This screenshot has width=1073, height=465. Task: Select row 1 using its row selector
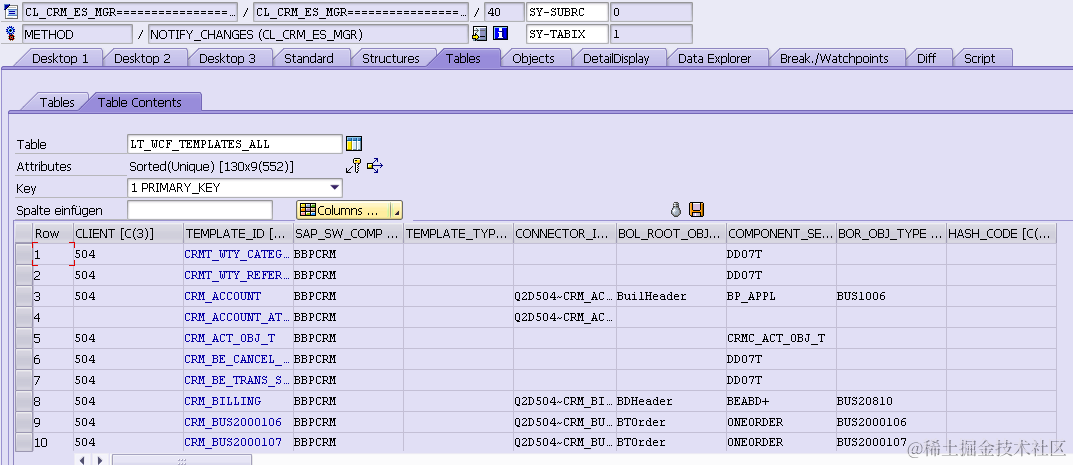[24, 254]
